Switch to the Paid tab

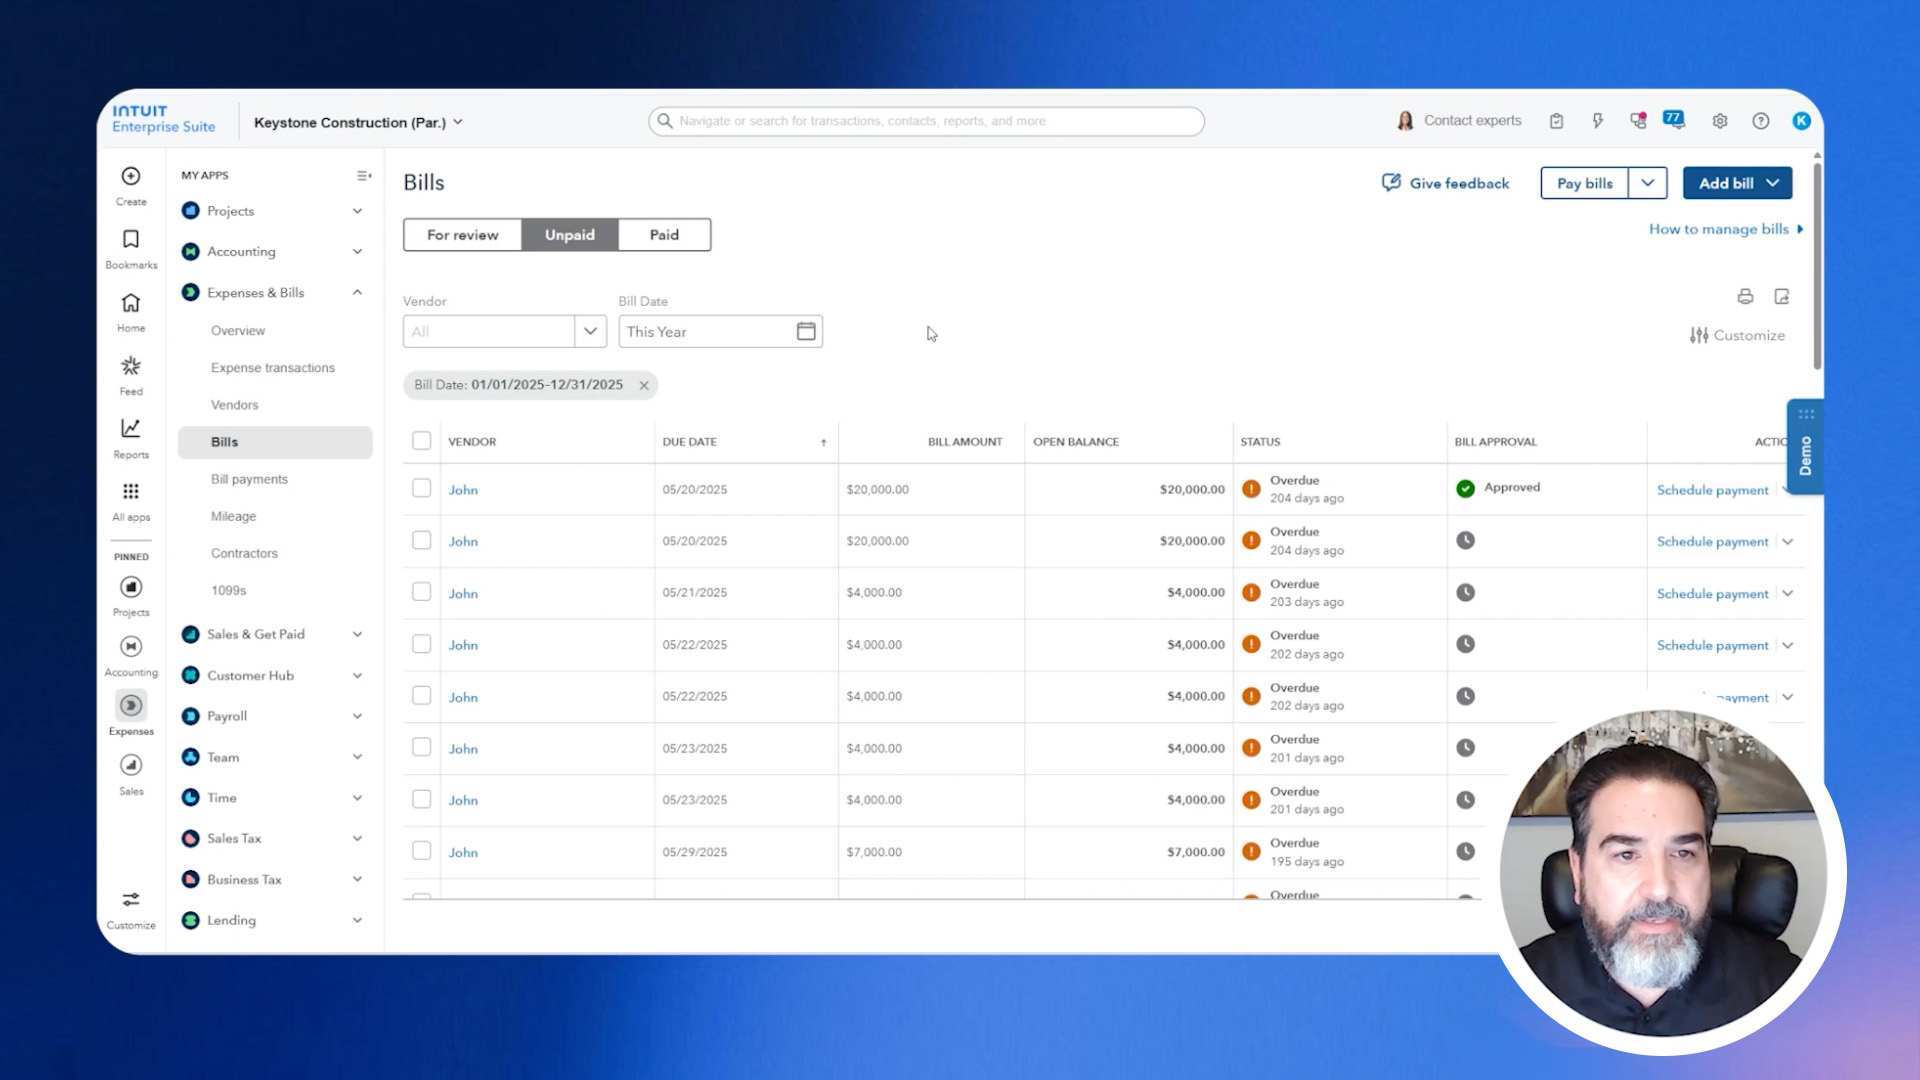[x=663, y=234]
